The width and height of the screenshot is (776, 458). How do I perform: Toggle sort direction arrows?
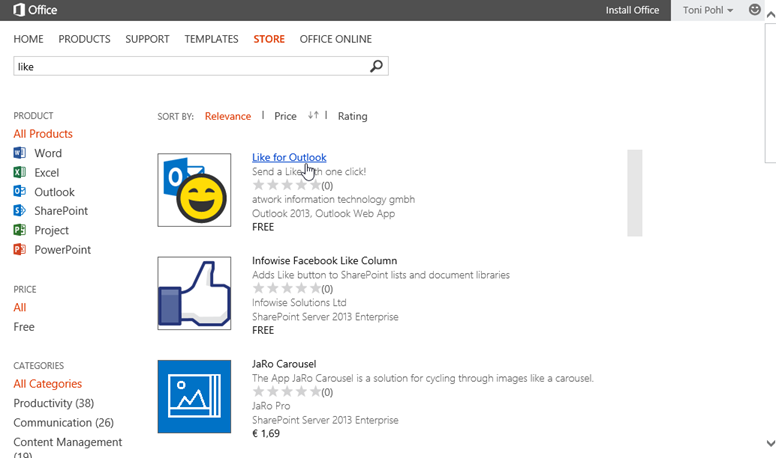[x=313, y=116]
